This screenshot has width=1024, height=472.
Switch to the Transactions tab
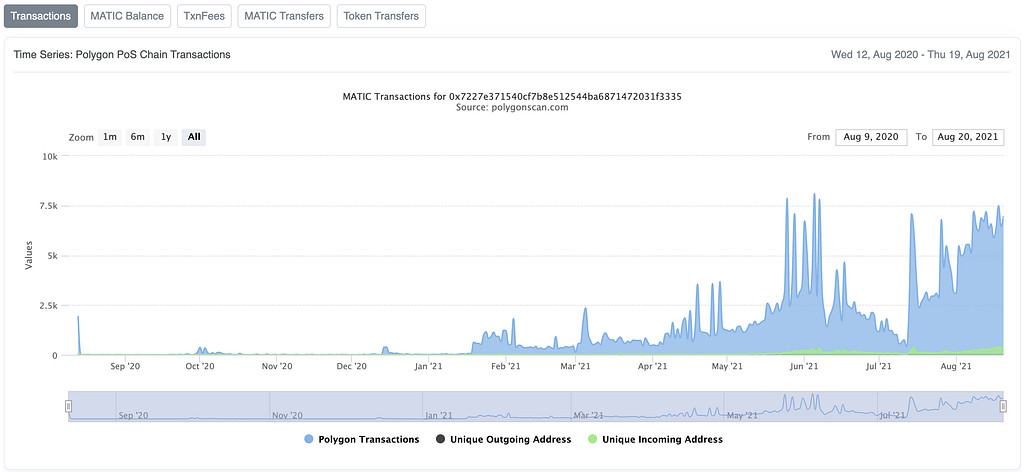[x=41, y=16]
